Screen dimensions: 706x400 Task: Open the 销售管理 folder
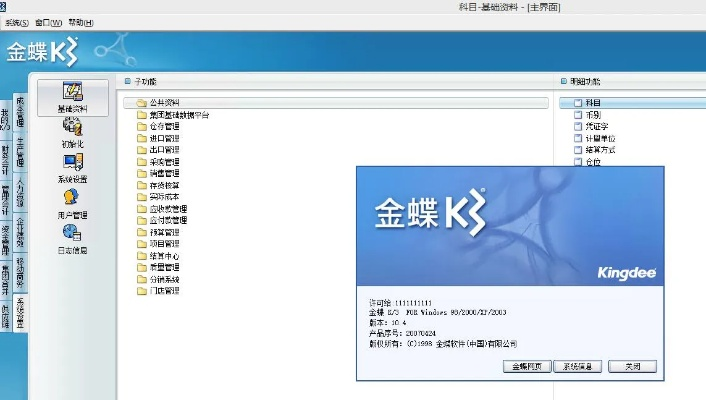click(x=163, y=174)
